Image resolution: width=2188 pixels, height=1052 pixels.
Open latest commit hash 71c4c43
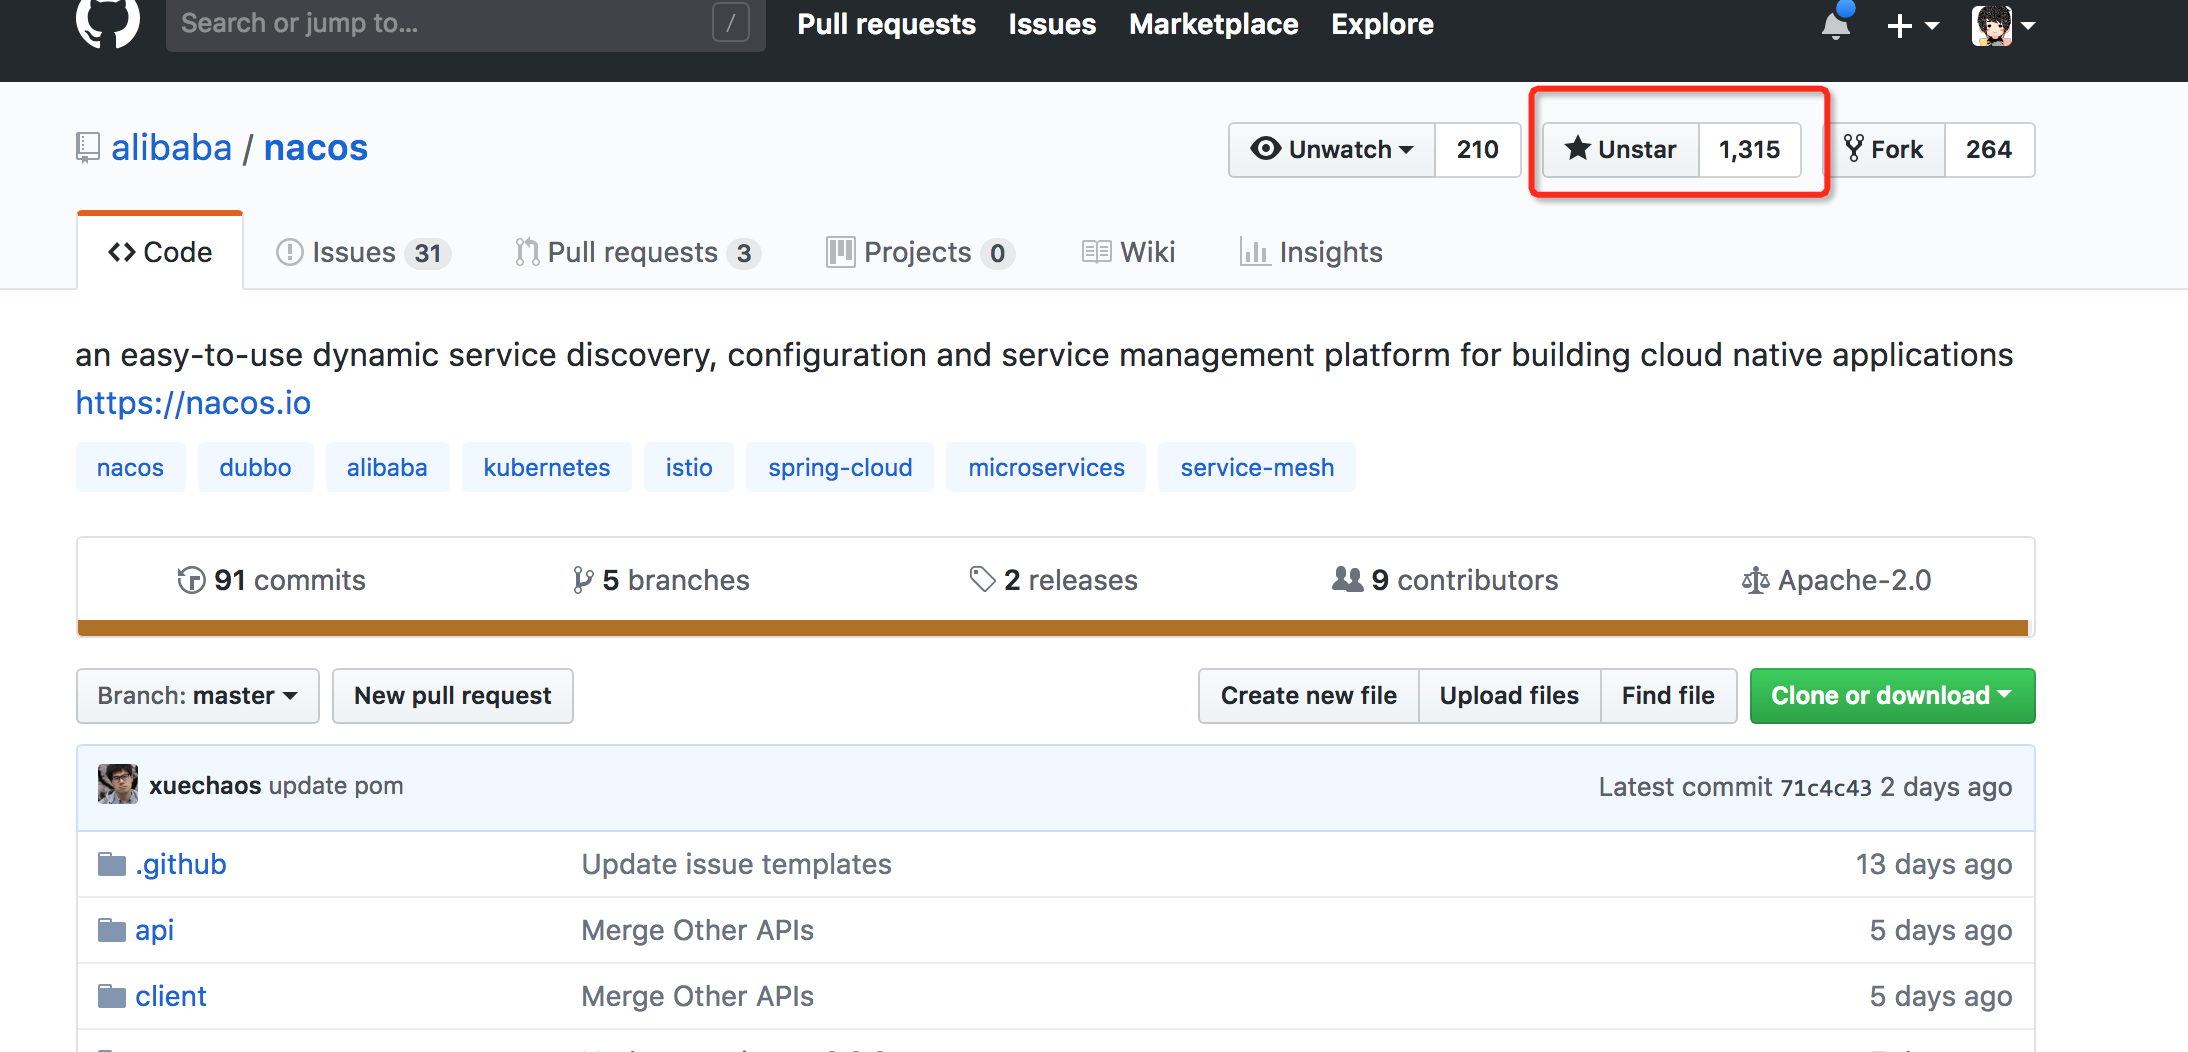pyautogui.click(x=1825, y=788)
